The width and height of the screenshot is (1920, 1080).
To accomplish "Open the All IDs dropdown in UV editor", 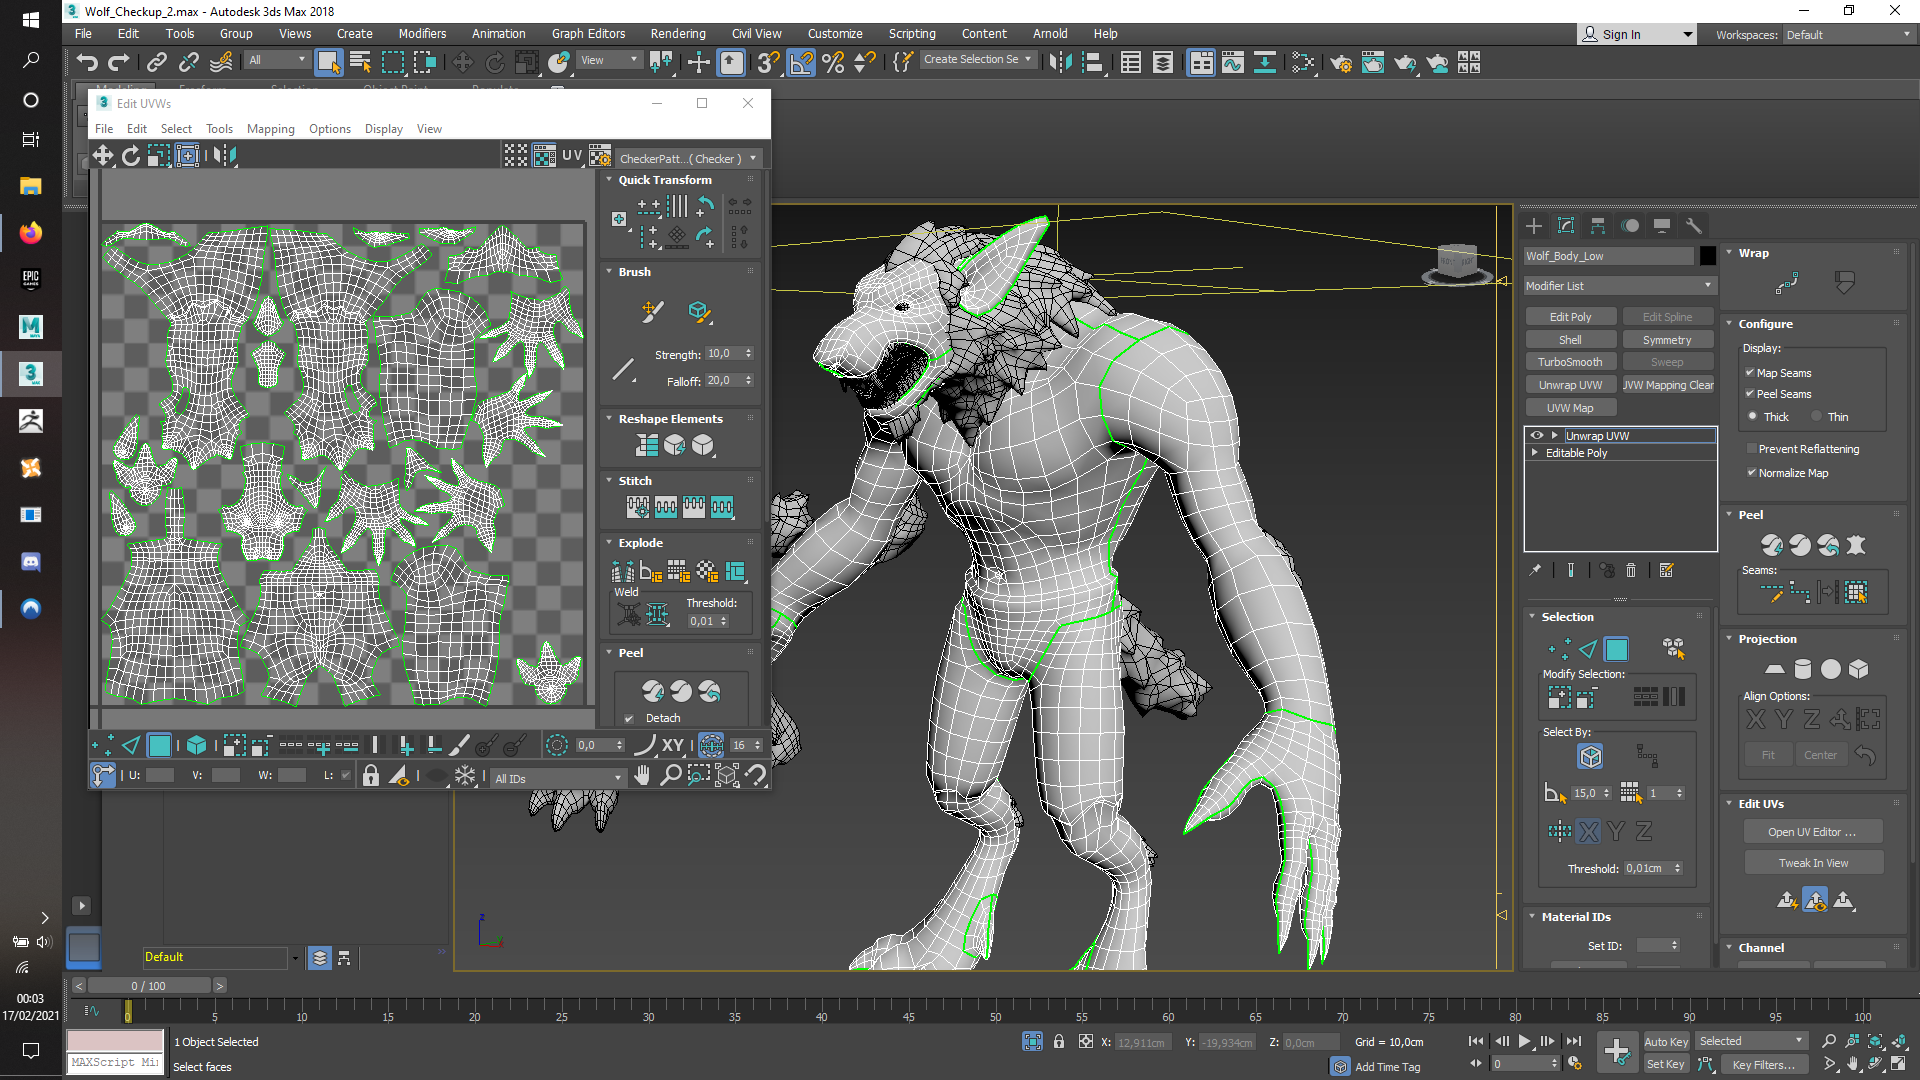I will pyautogui.click(x=558, y=778).
